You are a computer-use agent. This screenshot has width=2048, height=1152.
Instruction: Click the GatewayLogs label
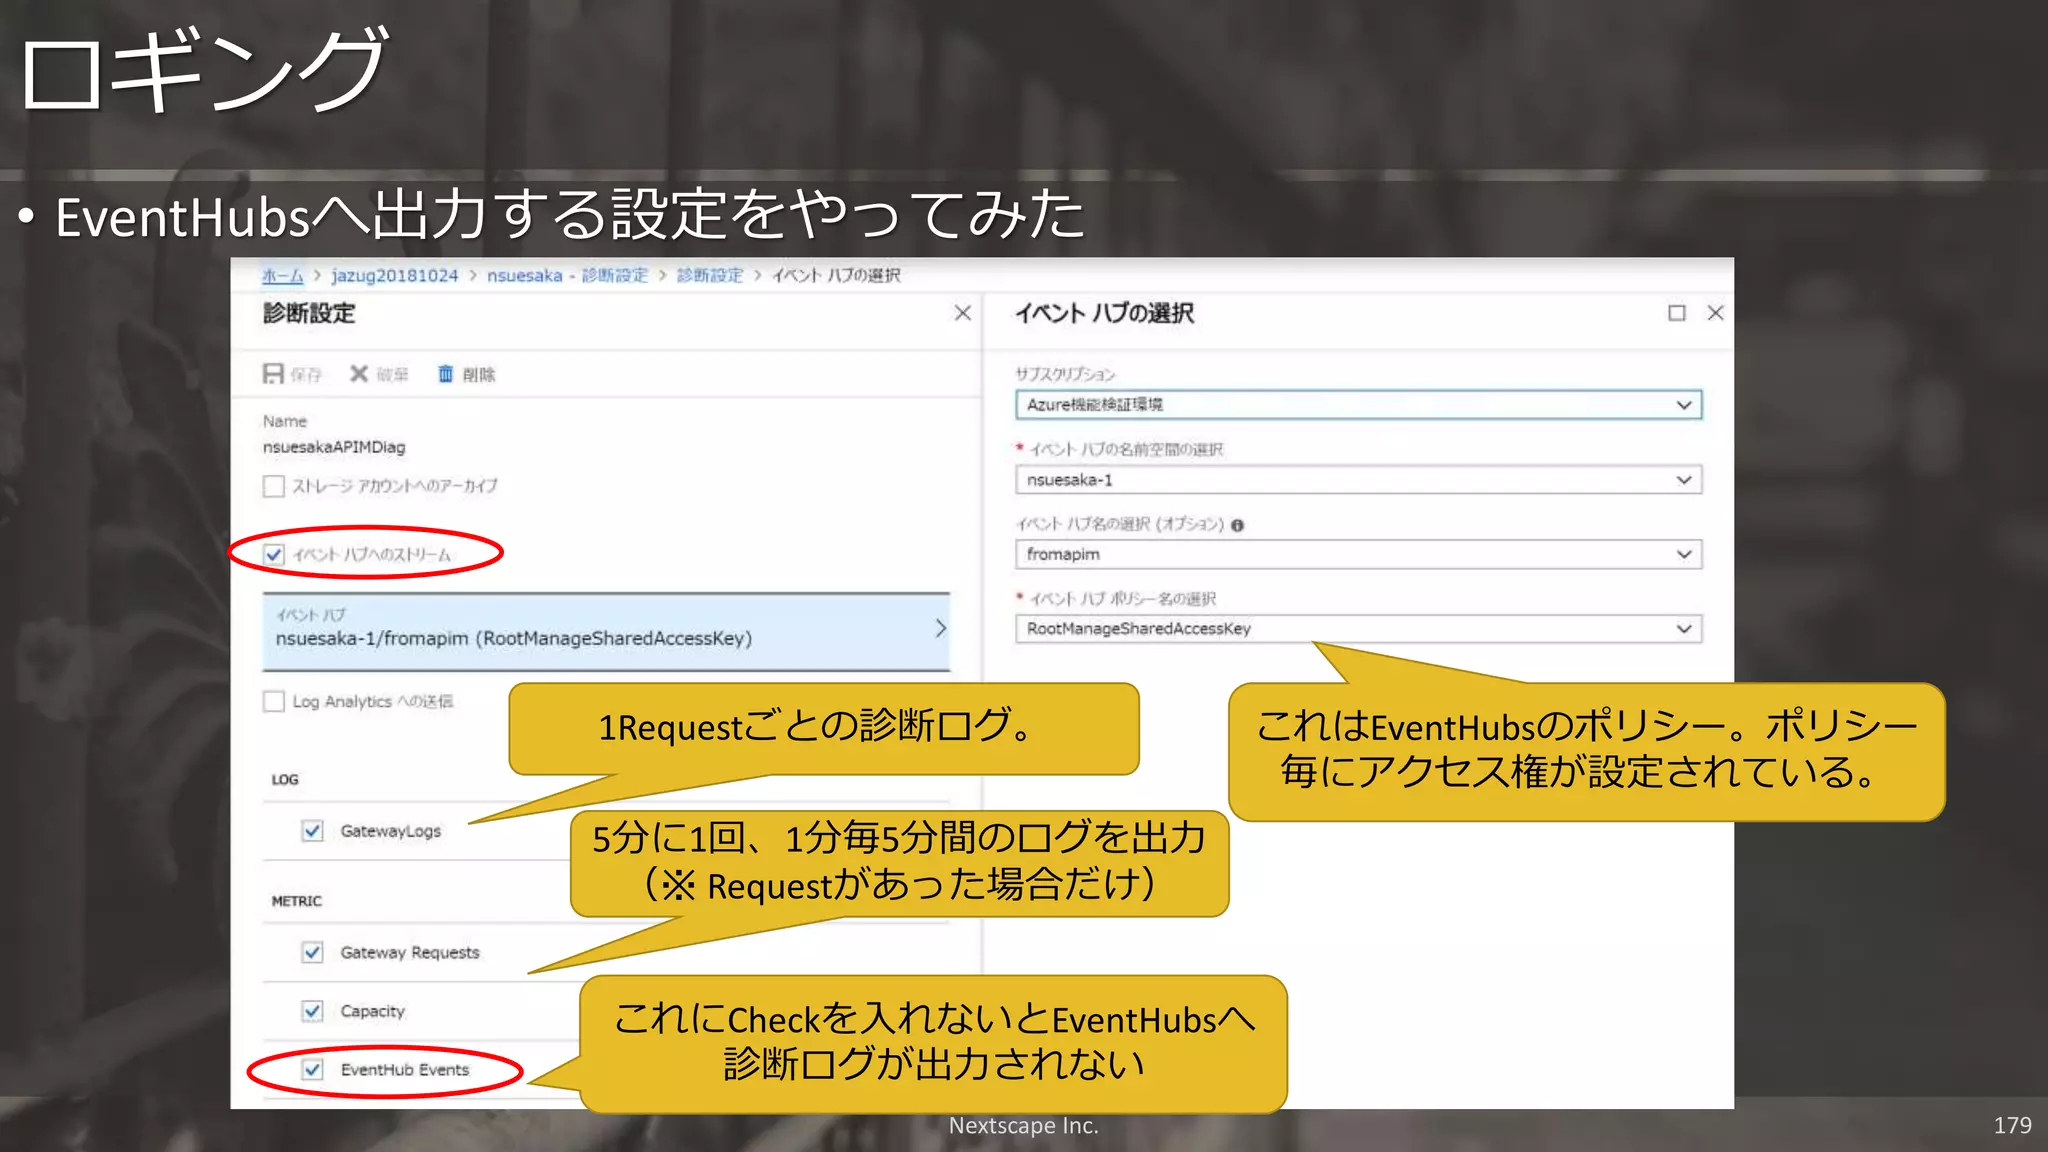pos(390,831)
